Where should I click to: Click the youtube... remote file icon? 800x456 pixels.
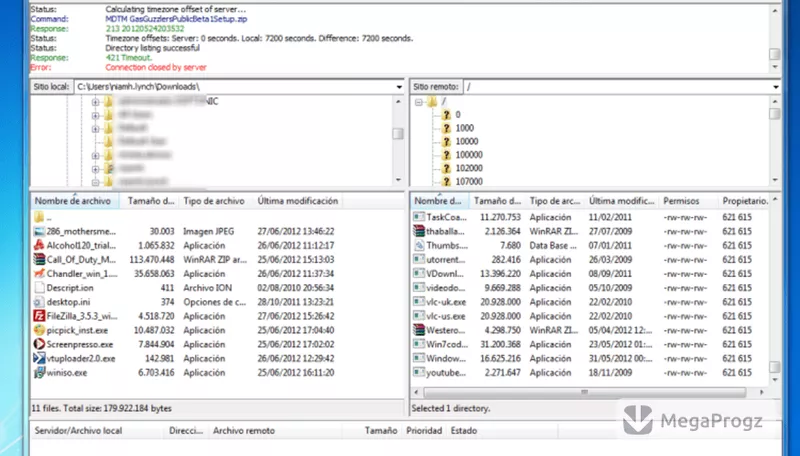pyautogui.click(x=419, y=372)
